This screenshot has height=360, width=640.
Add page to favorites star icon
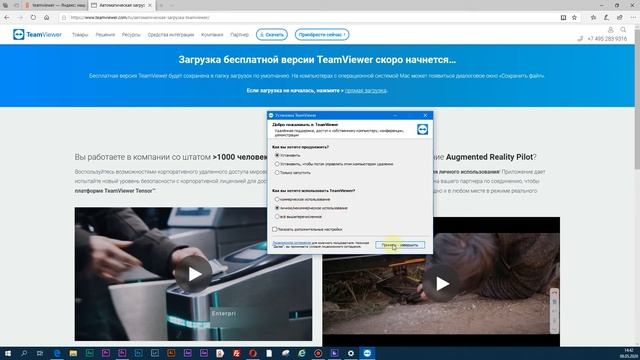pos(574,18)
